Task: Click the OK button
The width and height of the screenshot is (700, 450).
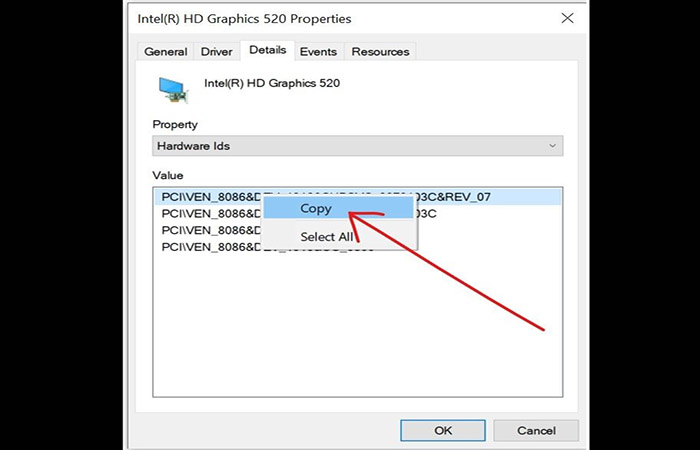Action: 443,430
